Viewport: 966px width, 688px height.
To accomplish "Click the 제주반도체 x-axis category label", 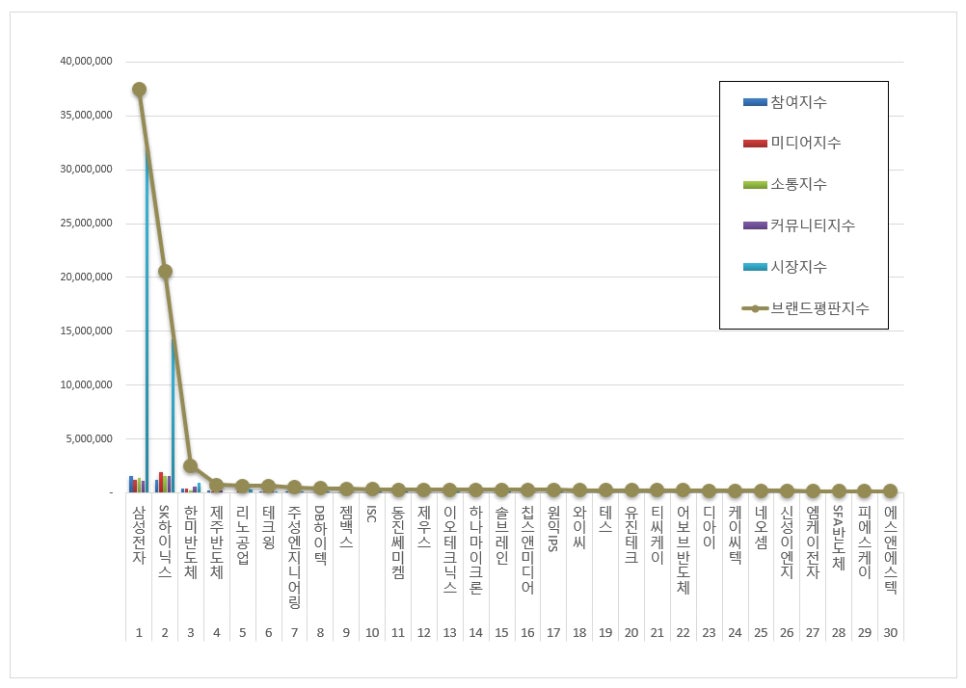I will click(217, 543).
